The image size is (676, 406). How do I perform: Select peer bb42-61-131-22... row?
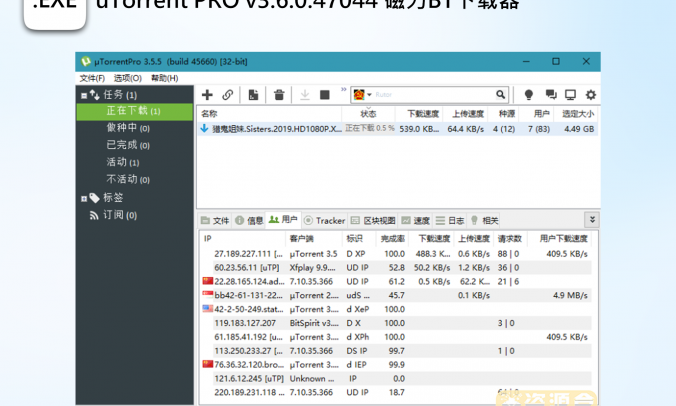click(x=397, y=295)
